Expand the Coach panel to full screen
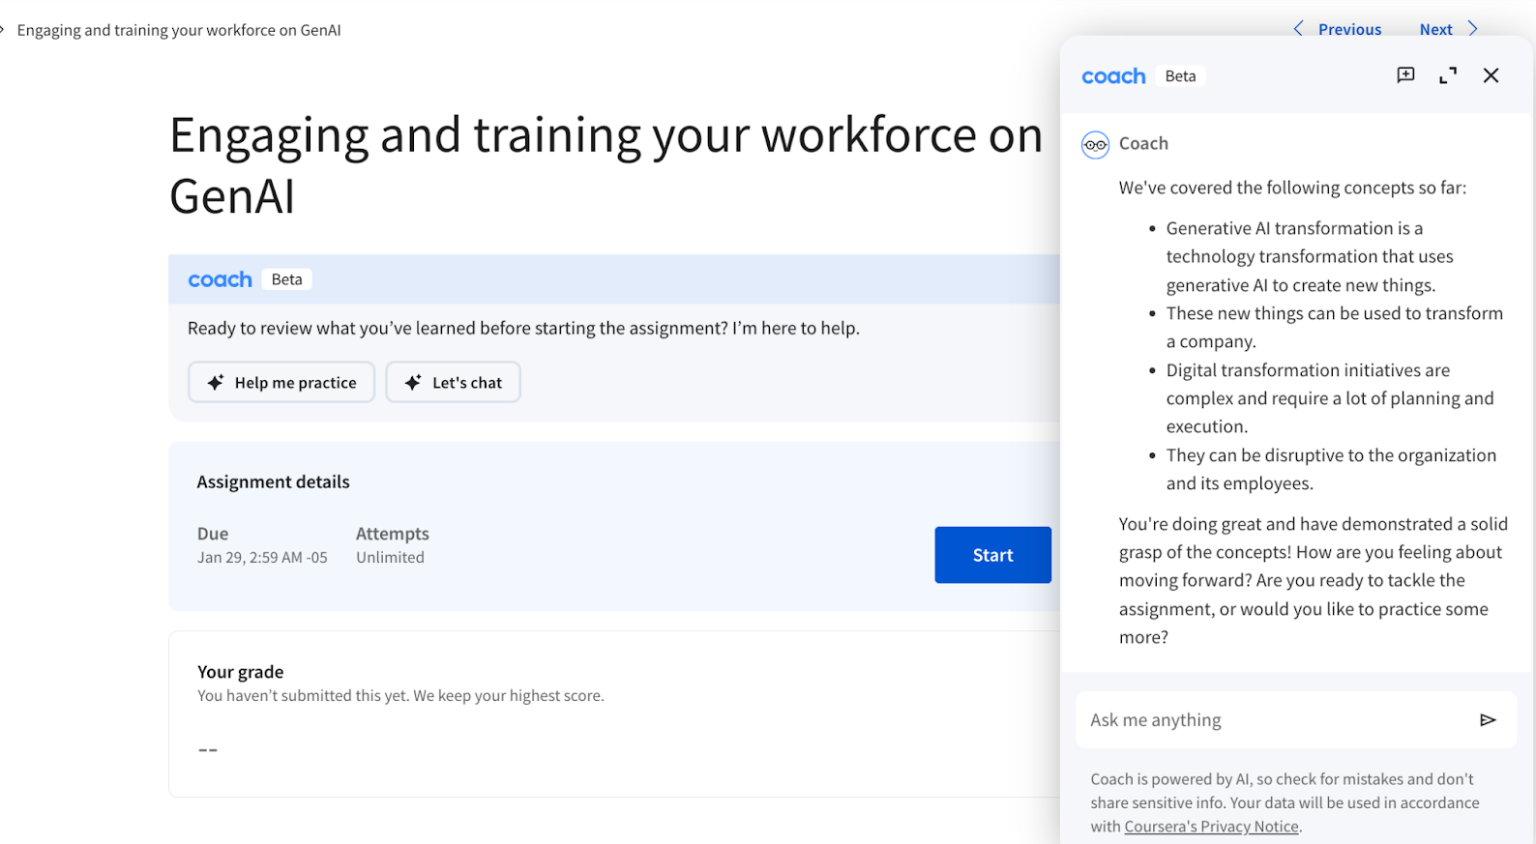The image size is (1536, 844). tap(1448, 75)
